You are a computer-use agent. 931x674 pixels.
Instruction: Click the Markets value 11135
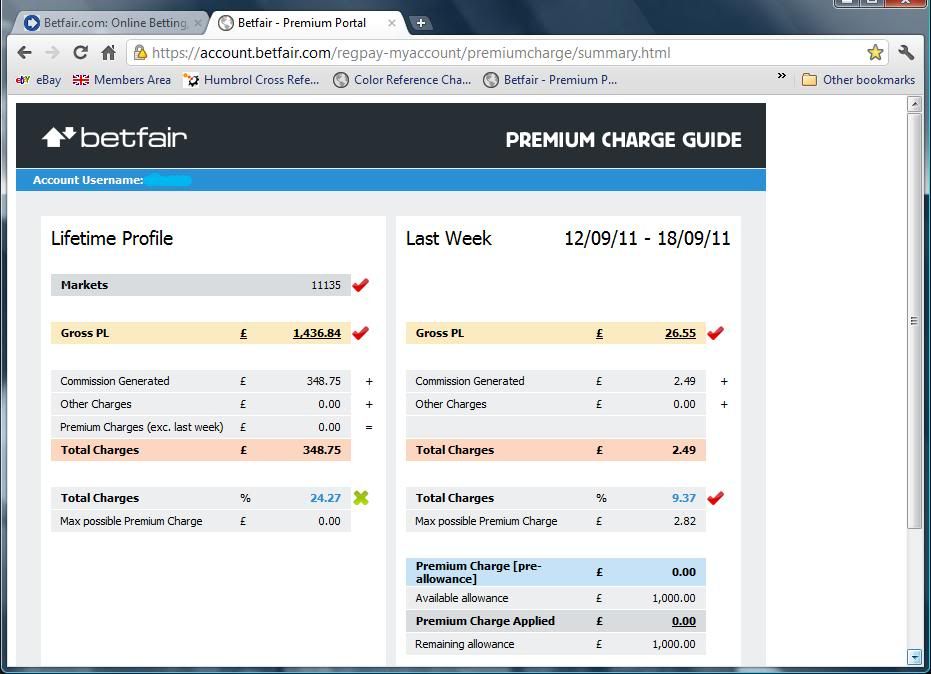(x=326, y=285)
